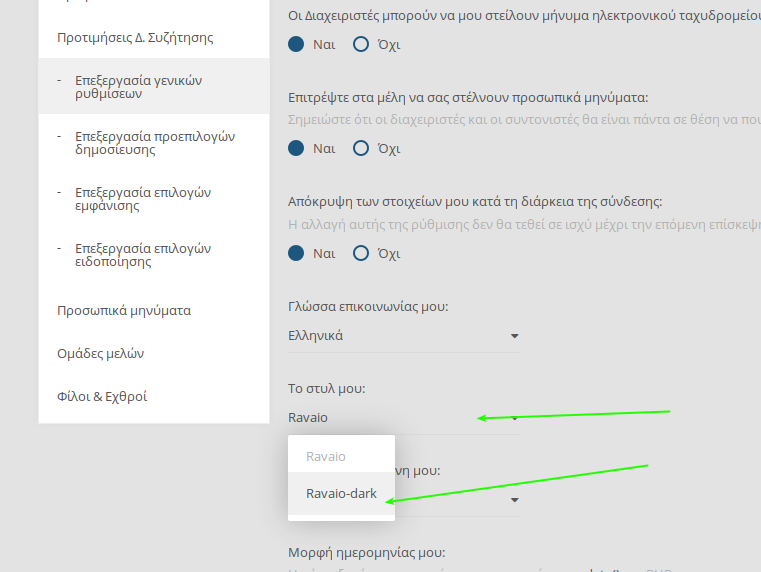The height and width of the screenshot is (572, 761).
Task: Select Ναι to allow members' private messages
Action: click(x=296, y=148)
